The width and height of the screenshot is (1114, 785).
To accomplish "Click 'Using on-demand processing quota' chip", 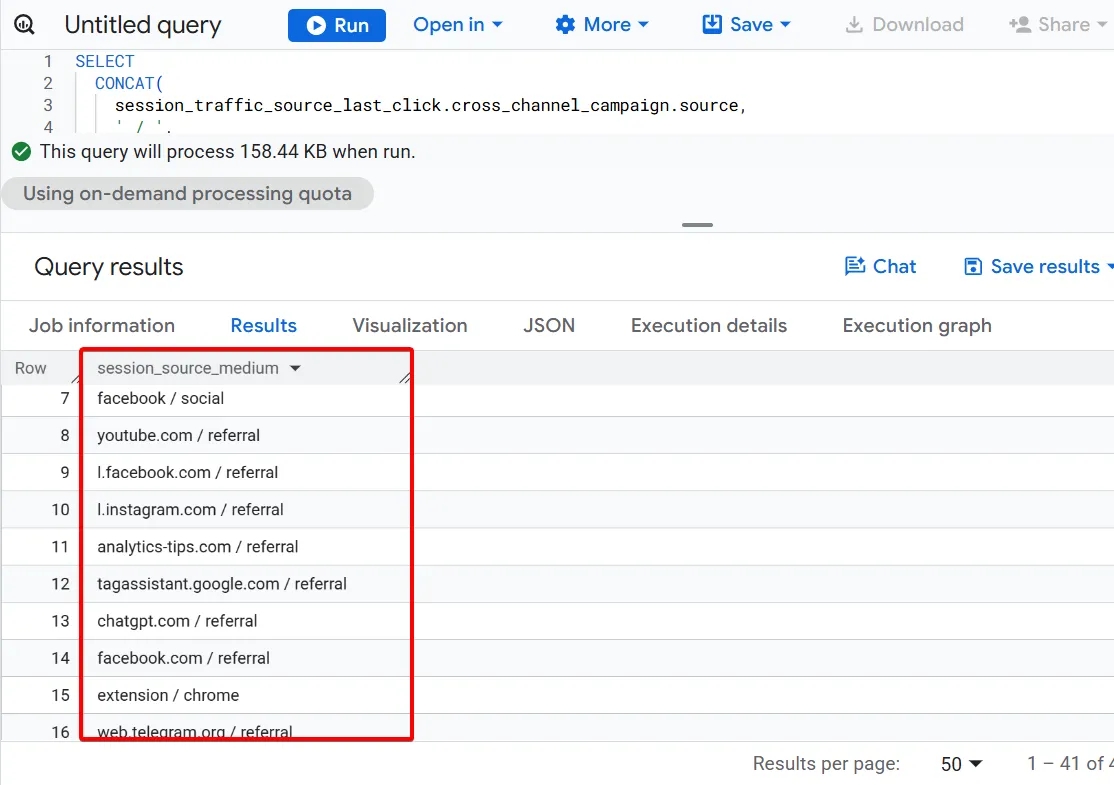I will [x=188, y=193].
